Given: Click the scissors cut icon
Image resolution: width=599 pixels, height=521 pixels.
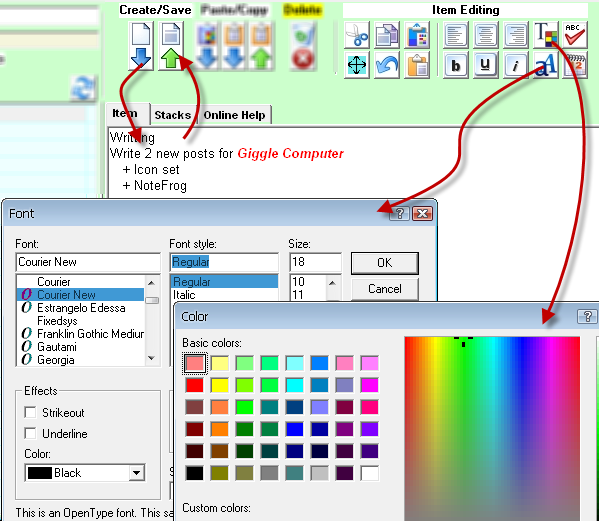Looking at the screenshot, I should [357, 35].
